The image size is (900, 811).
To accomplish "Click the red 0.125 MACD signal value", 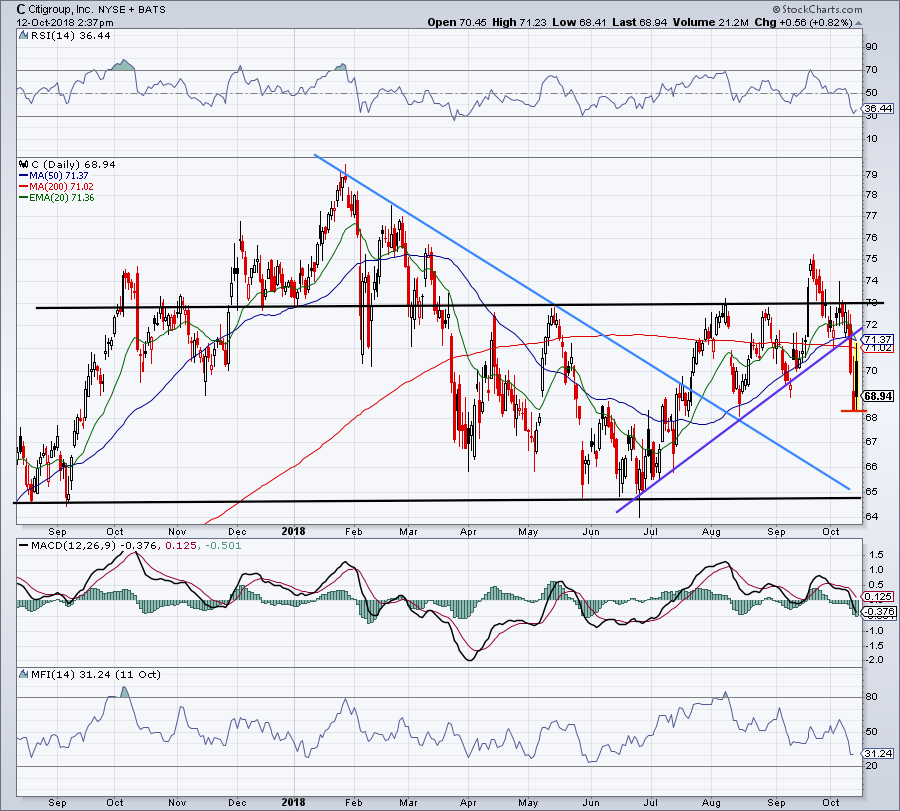I will pyautogui.click(x=179, y=545).
